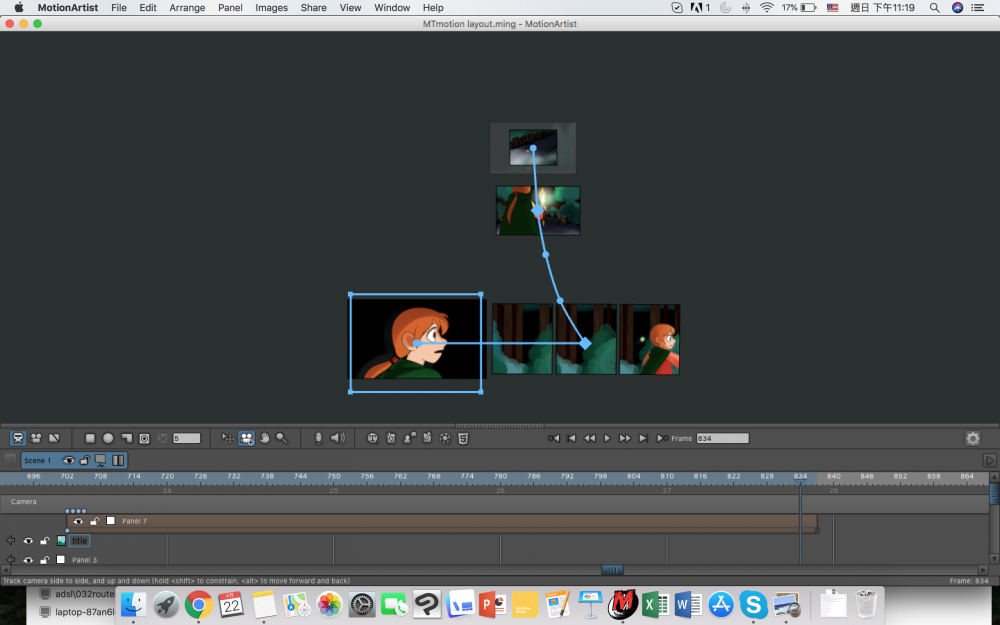Viewport: 1000px width, 625px height.
Task: Open the Images menu
Action: (x=271, y=8)
